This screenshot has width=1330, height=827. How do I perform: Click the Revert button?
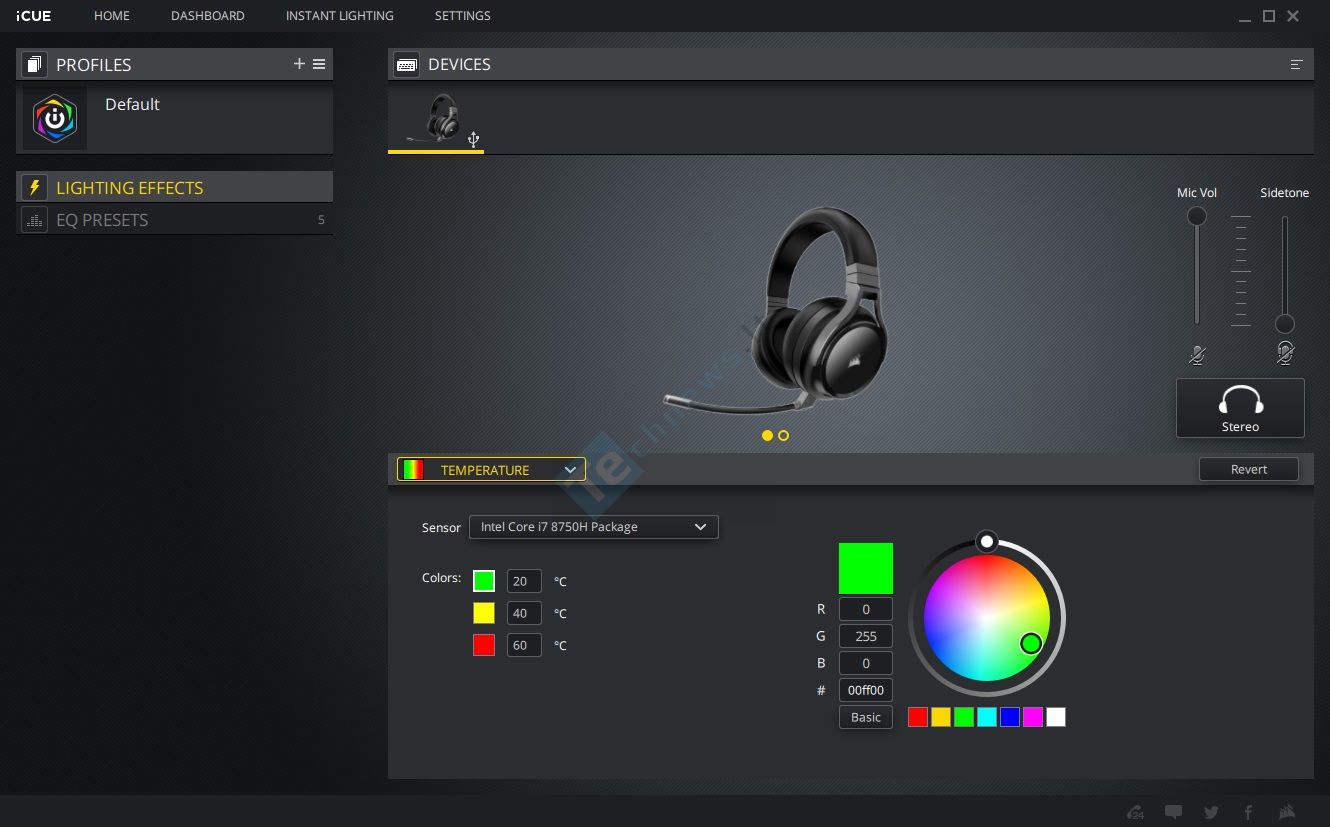point(1248,469)
